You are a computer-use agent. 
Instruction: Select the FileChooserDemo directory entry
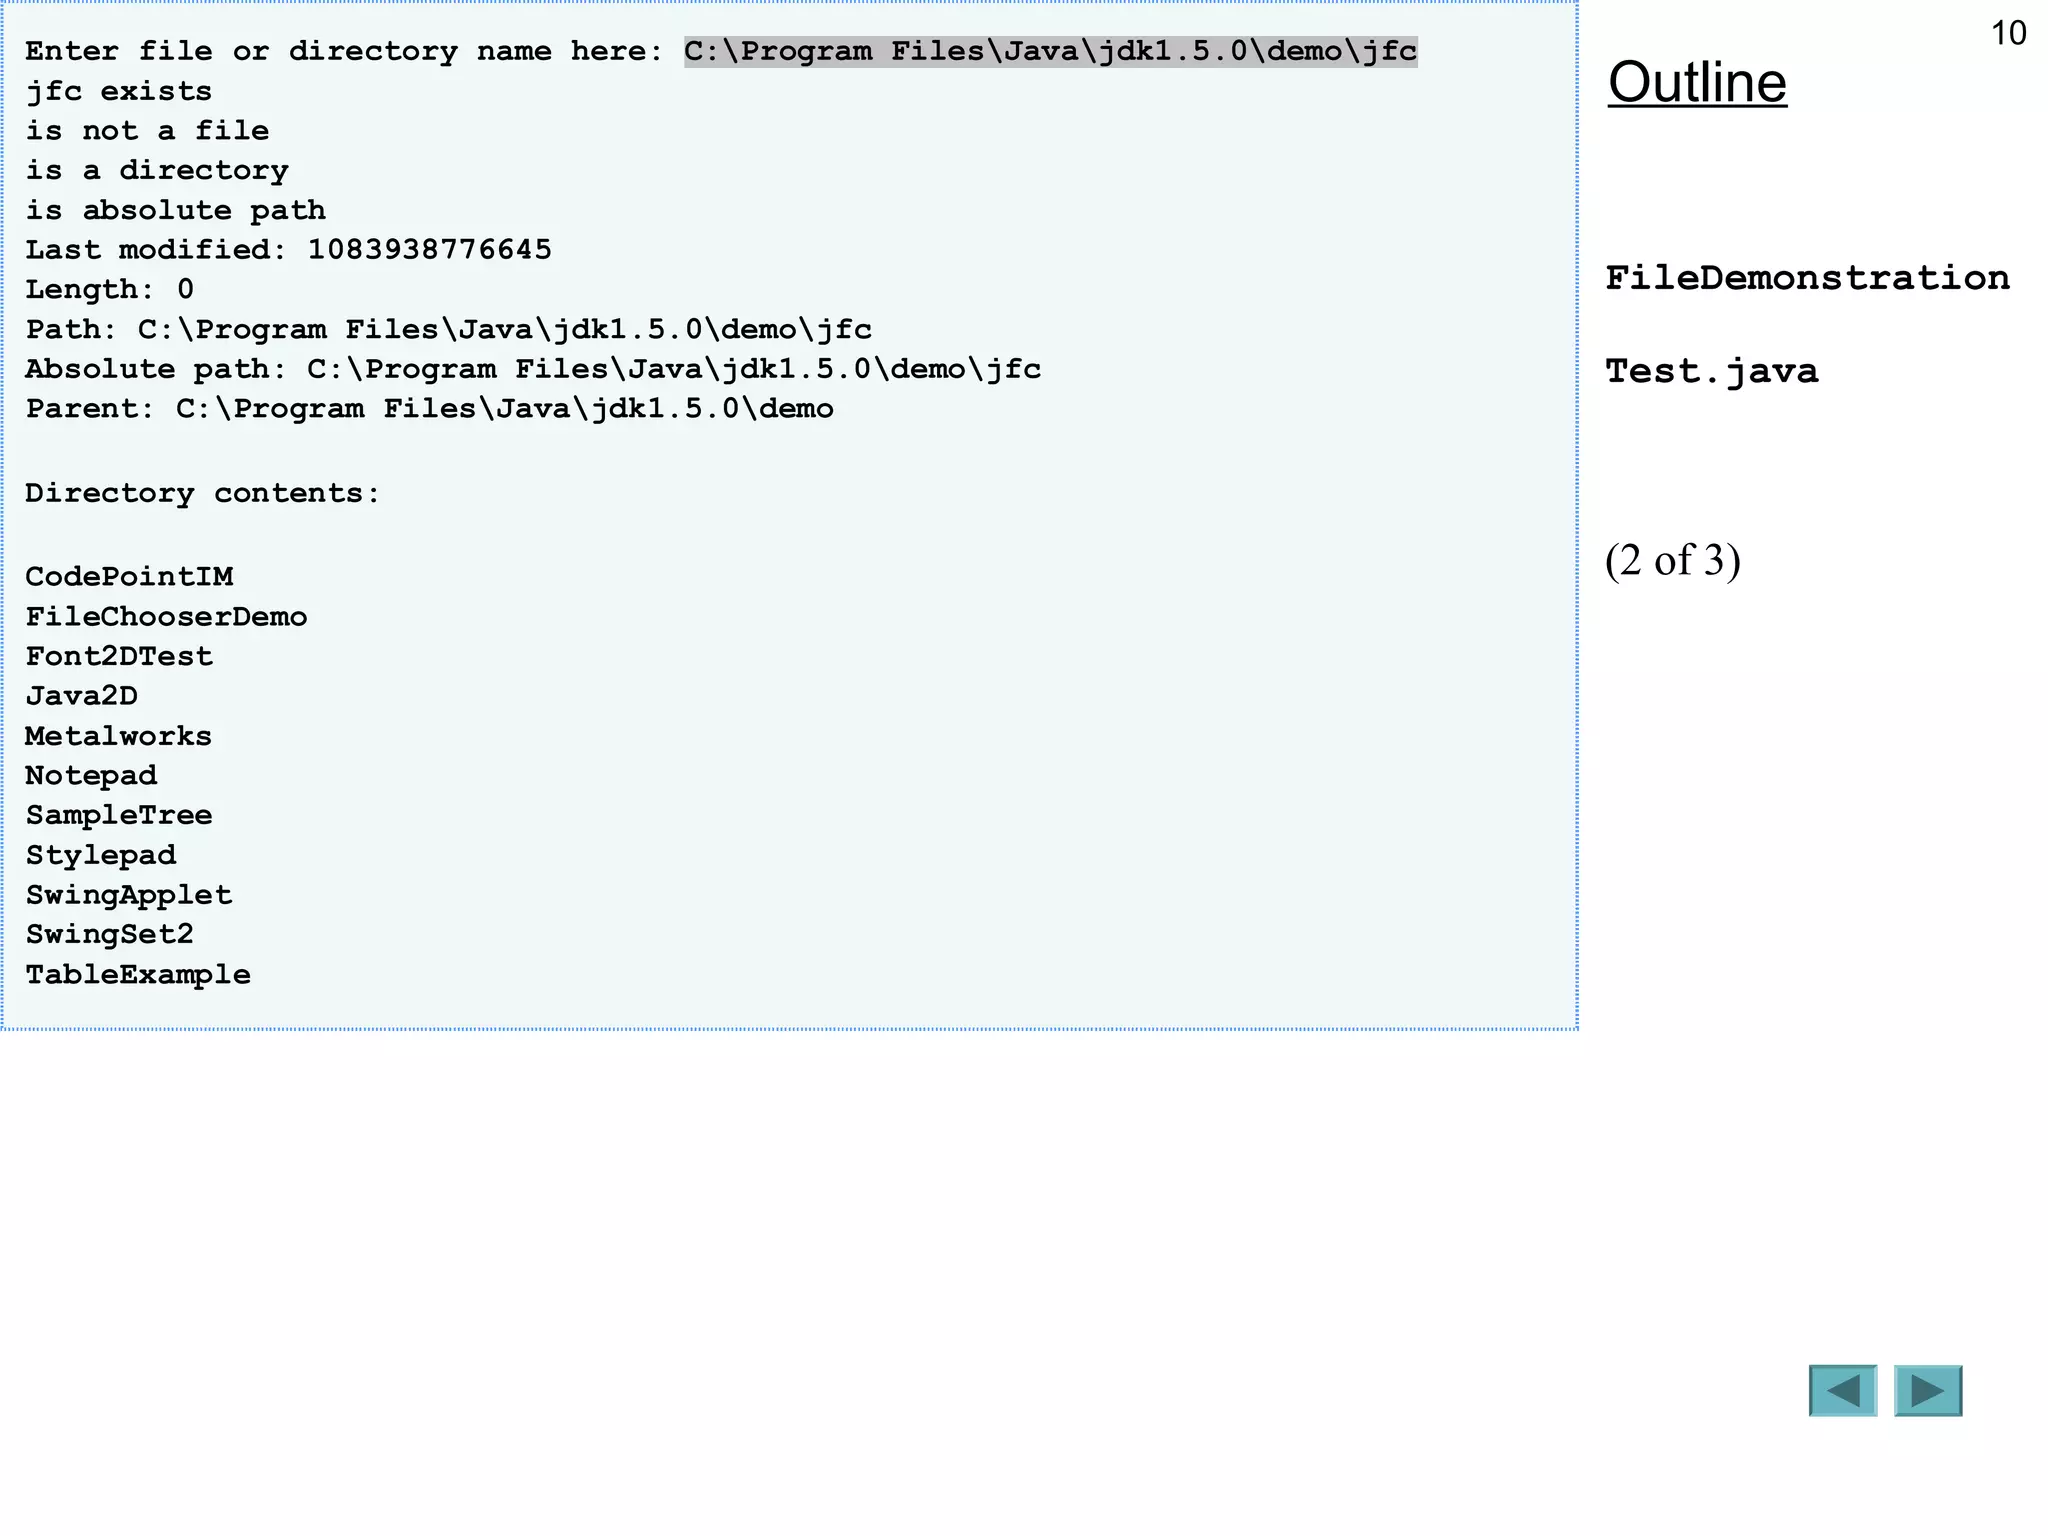[x=166, y=617]
